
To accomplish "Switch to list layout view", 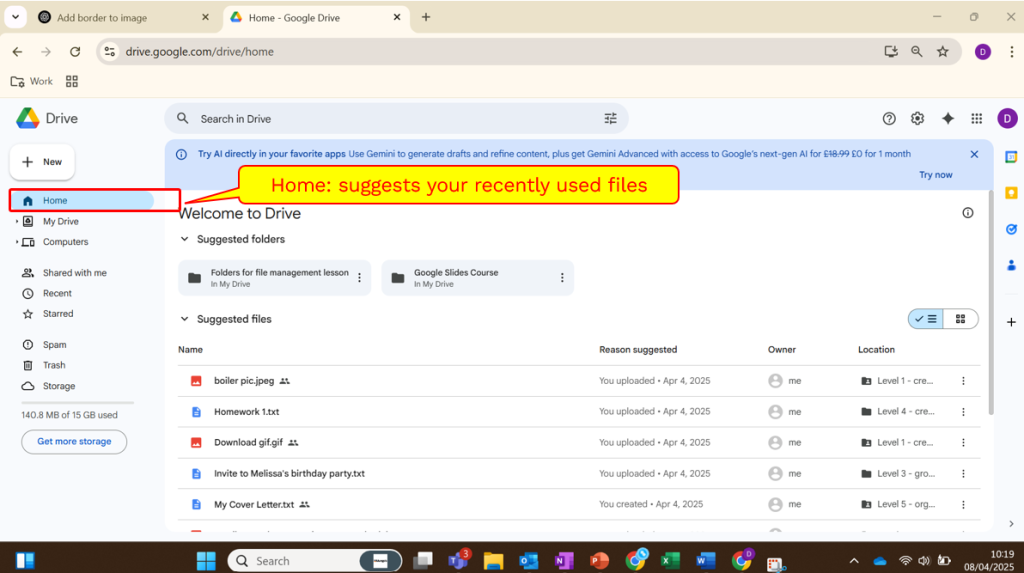I will (926, 319).
